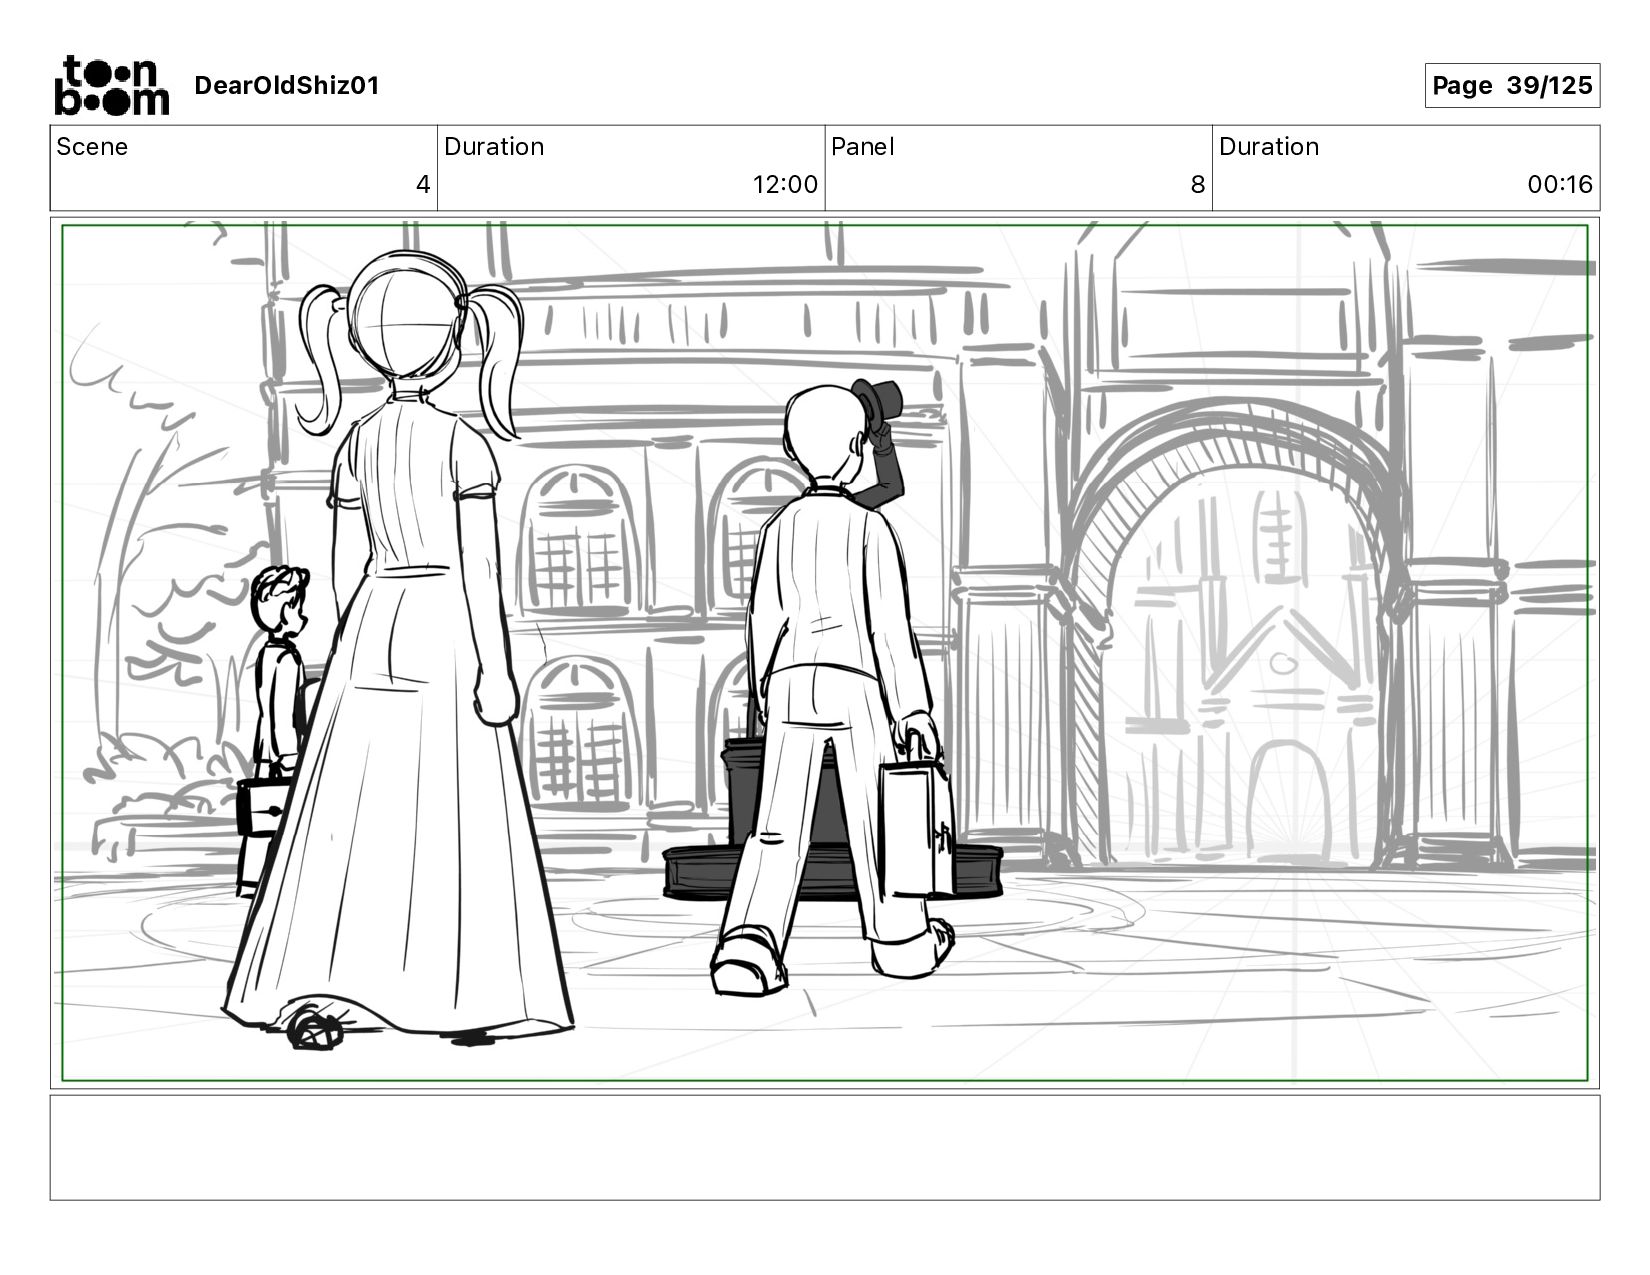The height and width of the screenshot is (1275, 1650).
Task: Click the Page 39/125 indicator
Action: point(1512,86)
